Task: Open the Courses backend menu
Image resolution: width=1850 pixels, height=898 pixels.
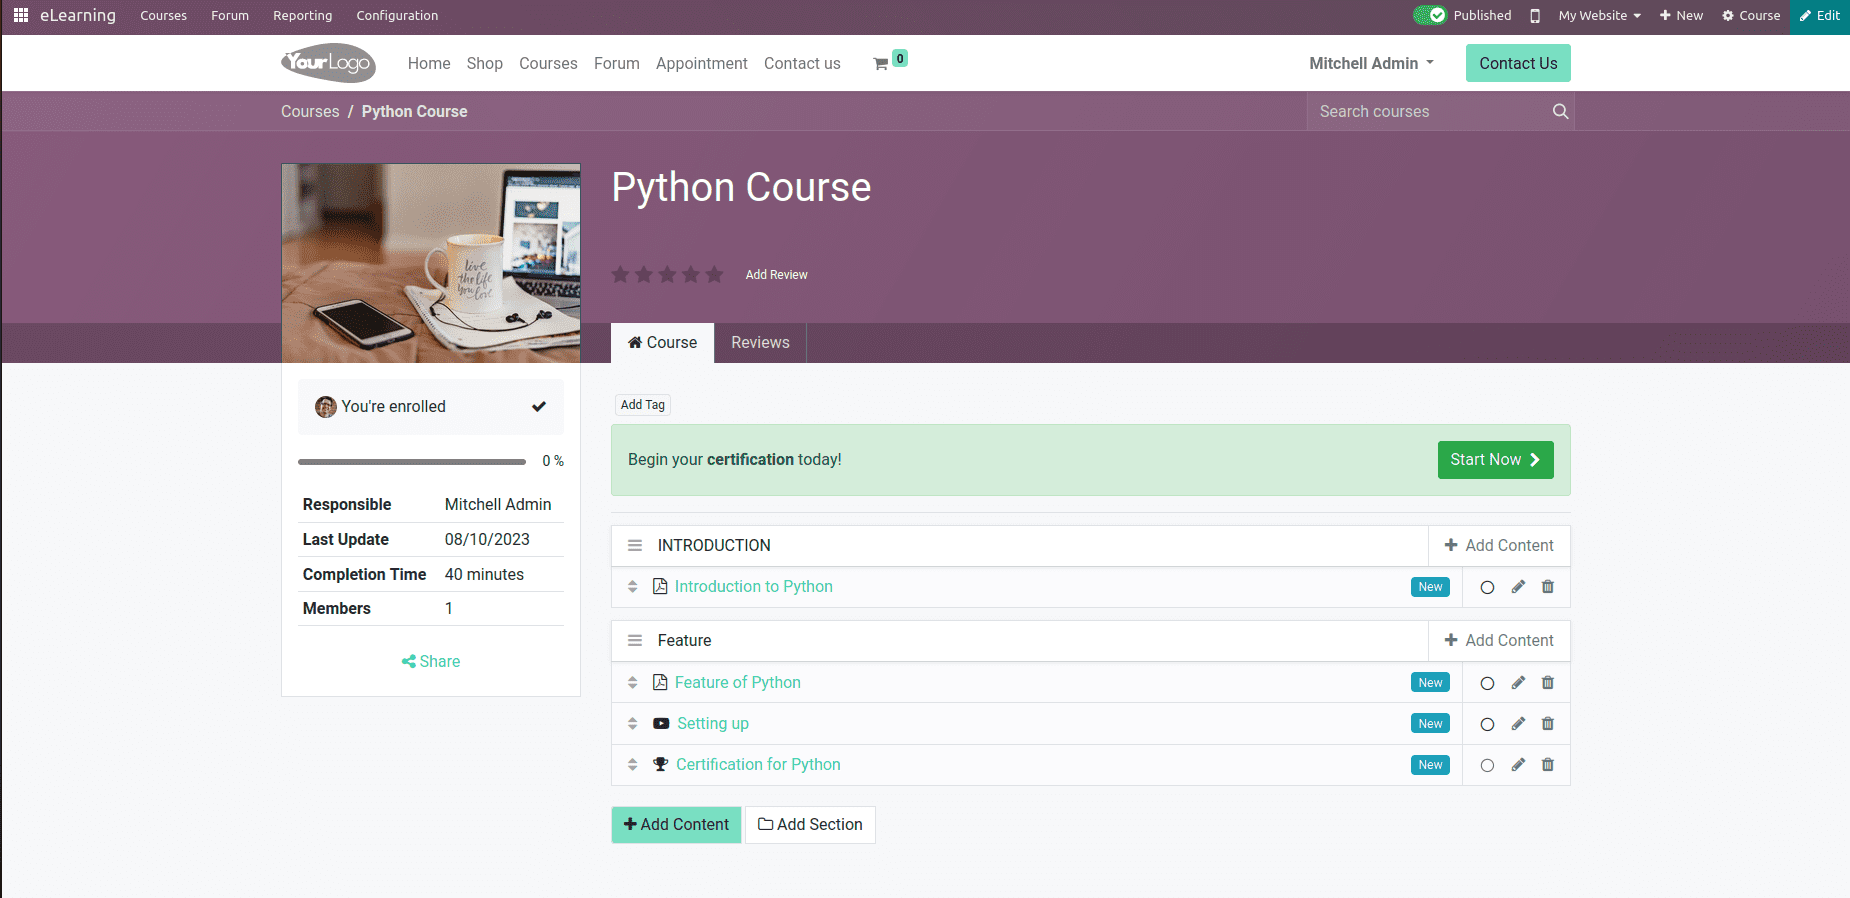Action: (163, 16)
